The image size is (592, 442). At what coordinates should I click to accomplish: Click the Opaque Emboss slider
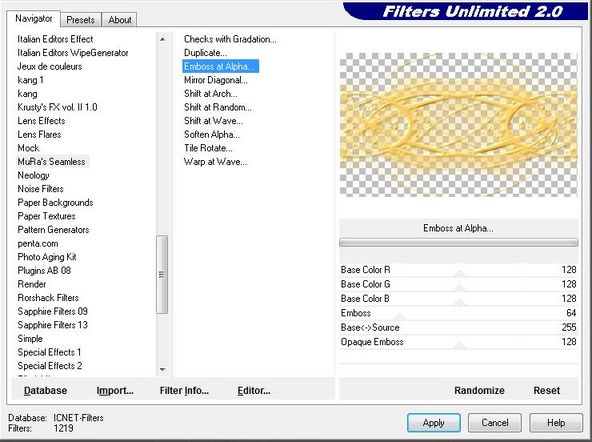coord(458,342)
